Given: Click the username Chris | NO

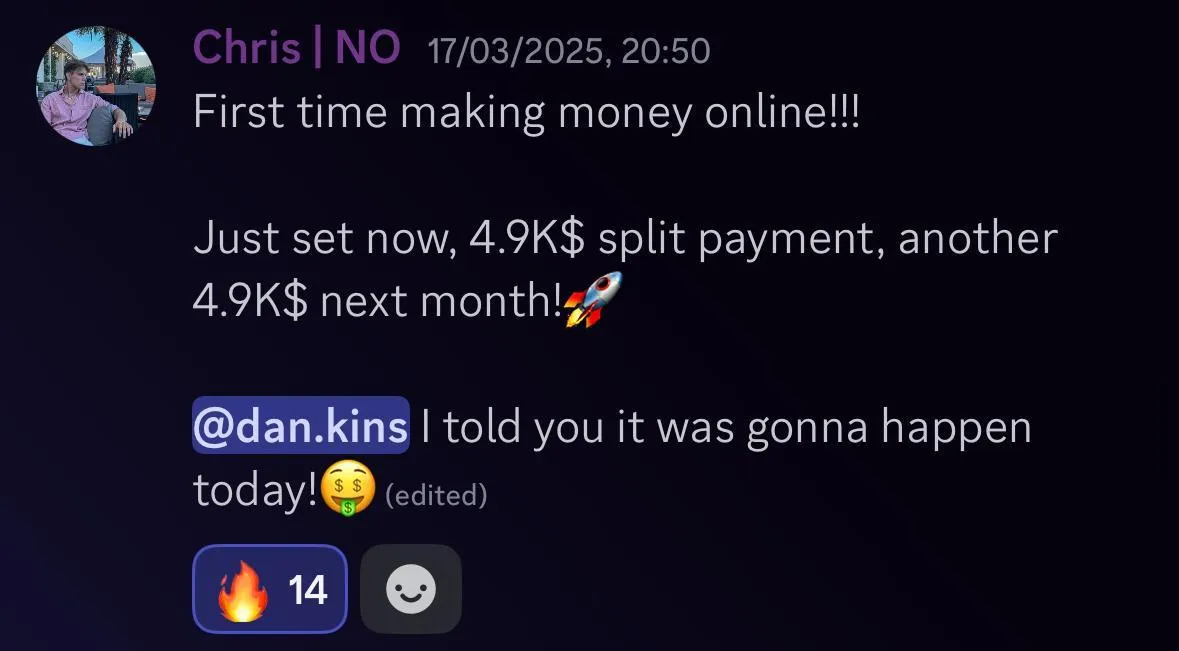Looking at the screenshot, I should point(297,47).
